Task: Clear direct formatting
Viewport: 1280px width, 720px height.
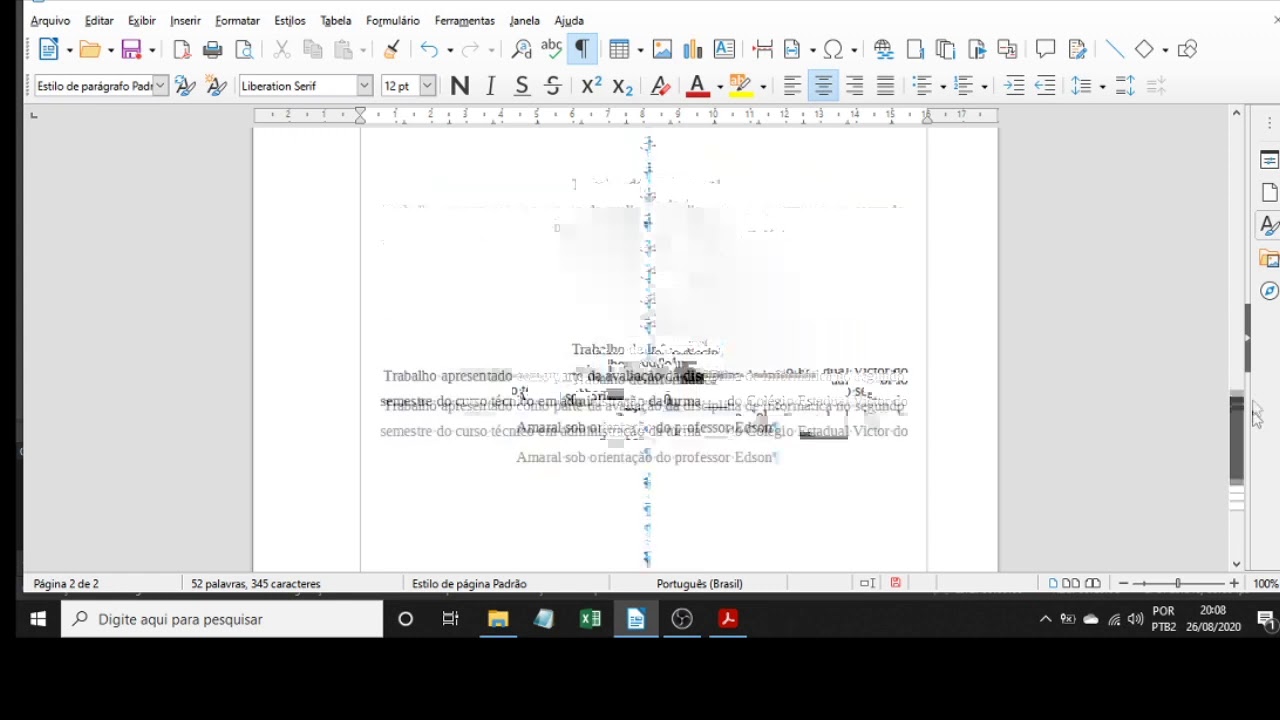Action: (660, 86)
